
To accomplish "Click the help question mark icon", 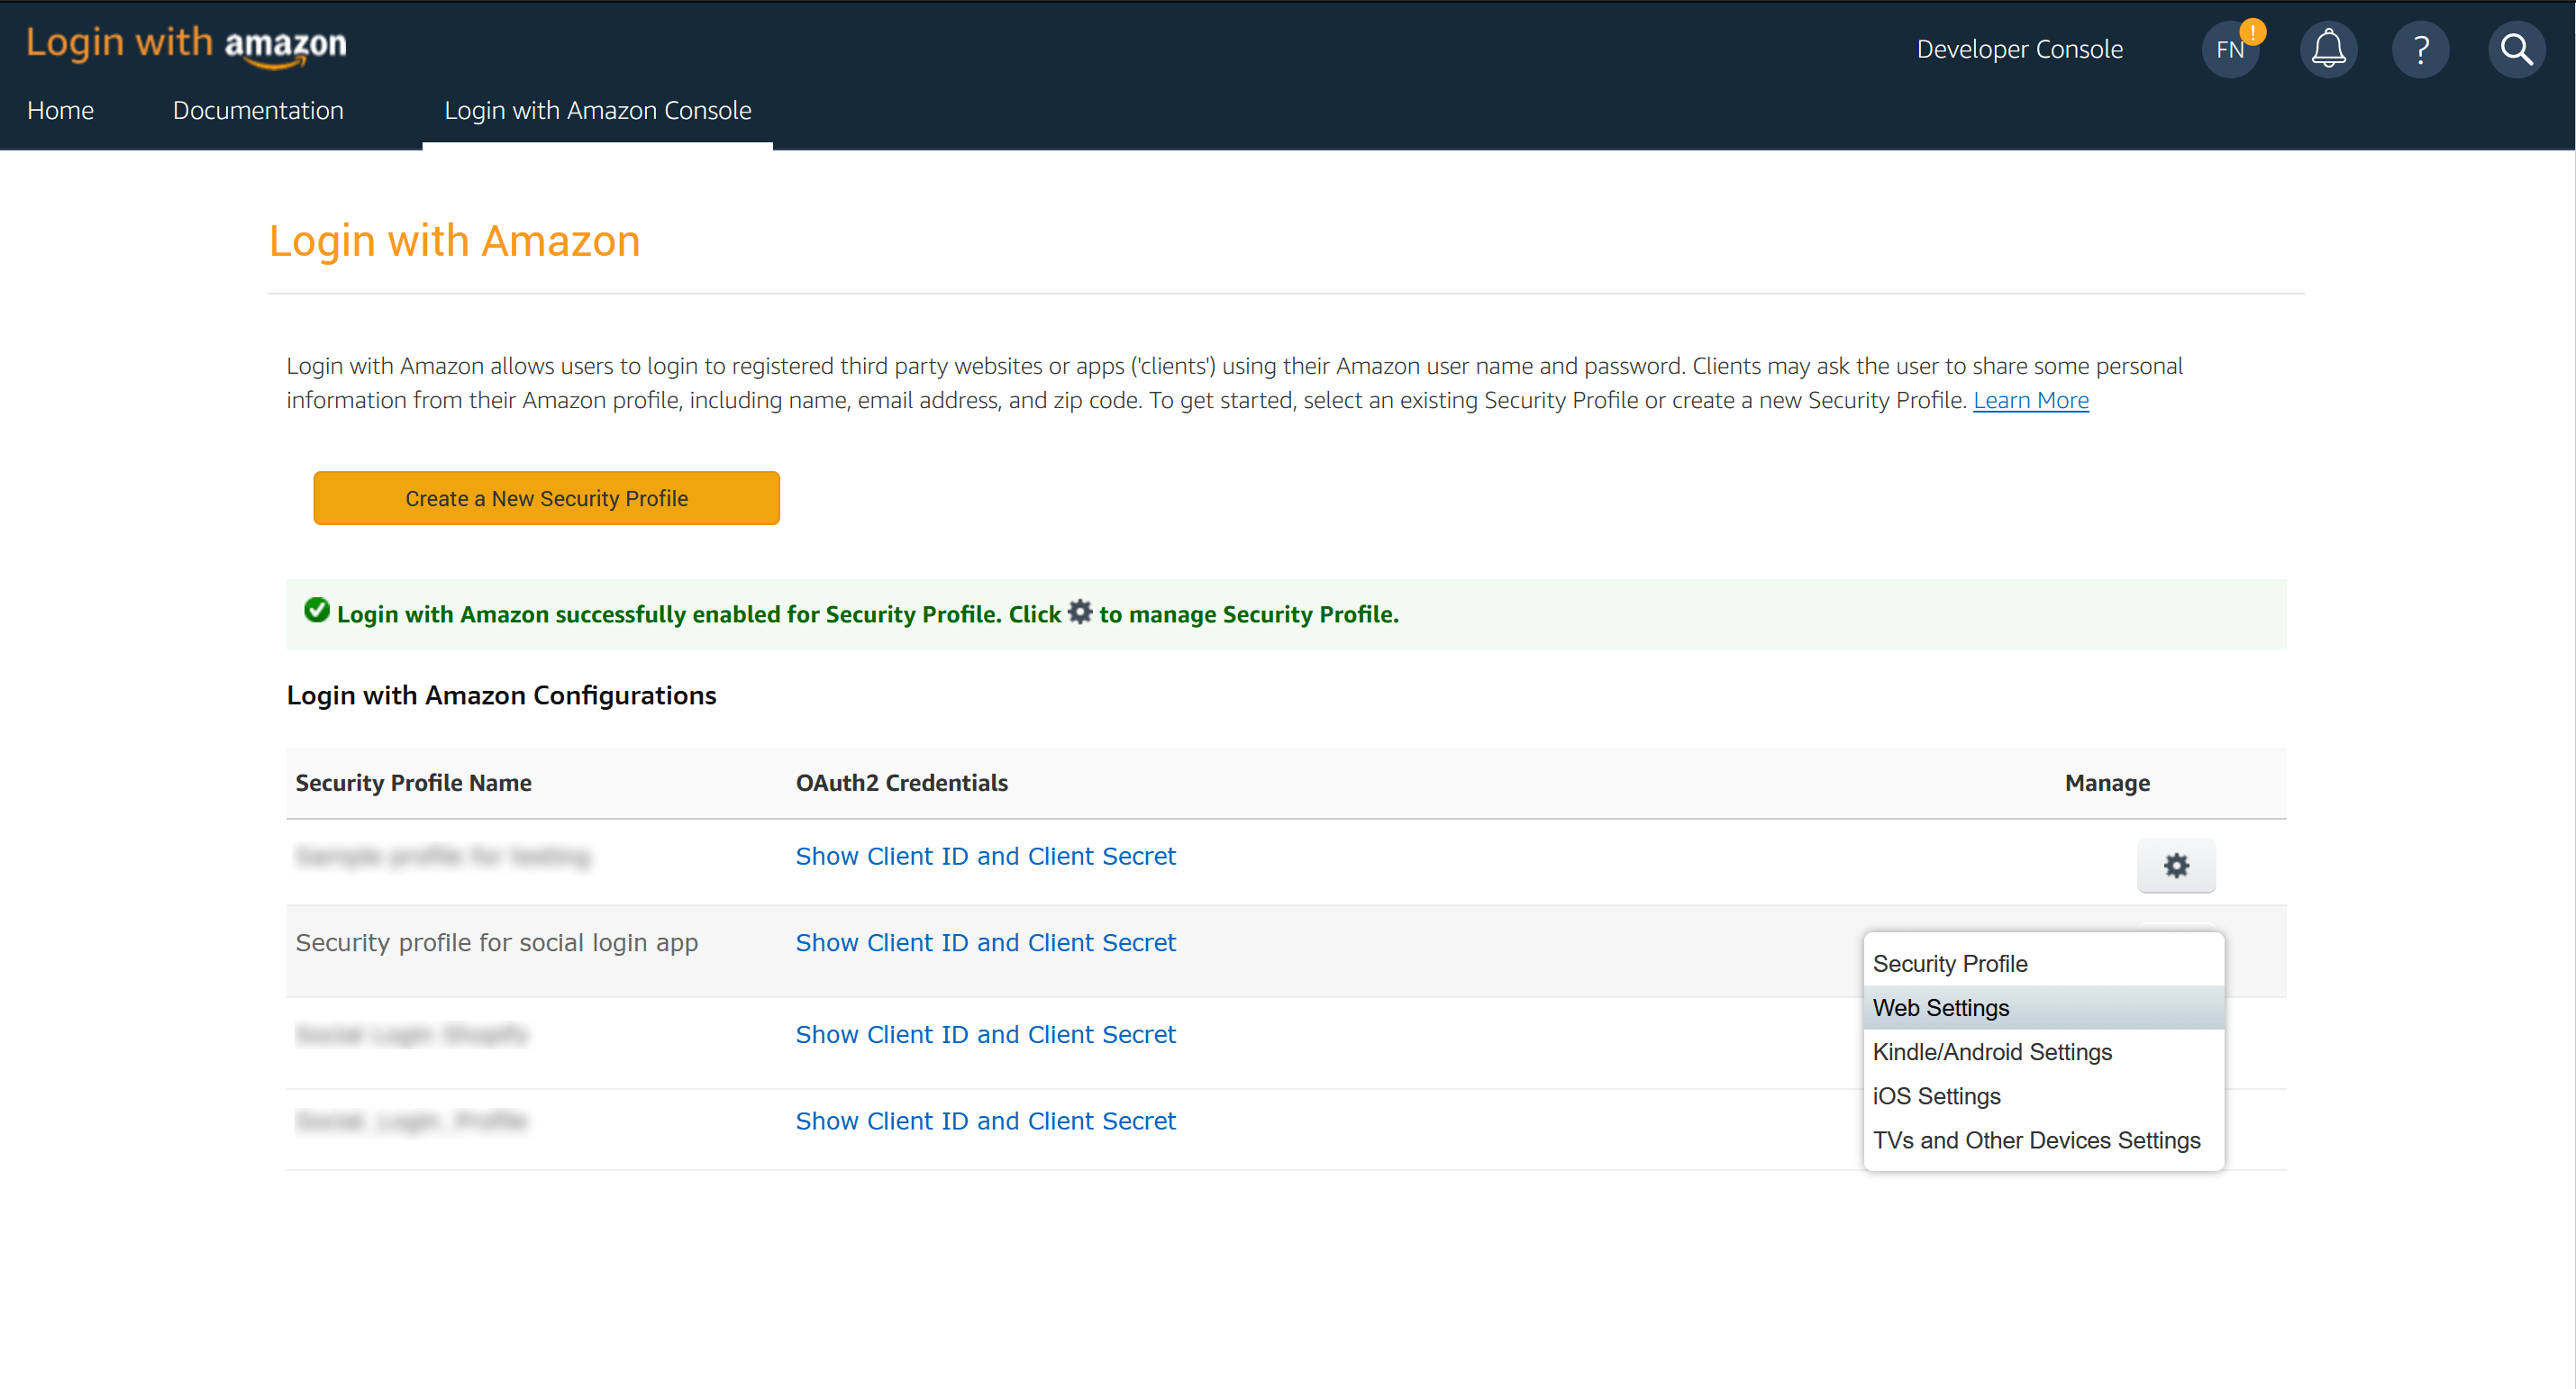I will click(x=2420, y=49).
